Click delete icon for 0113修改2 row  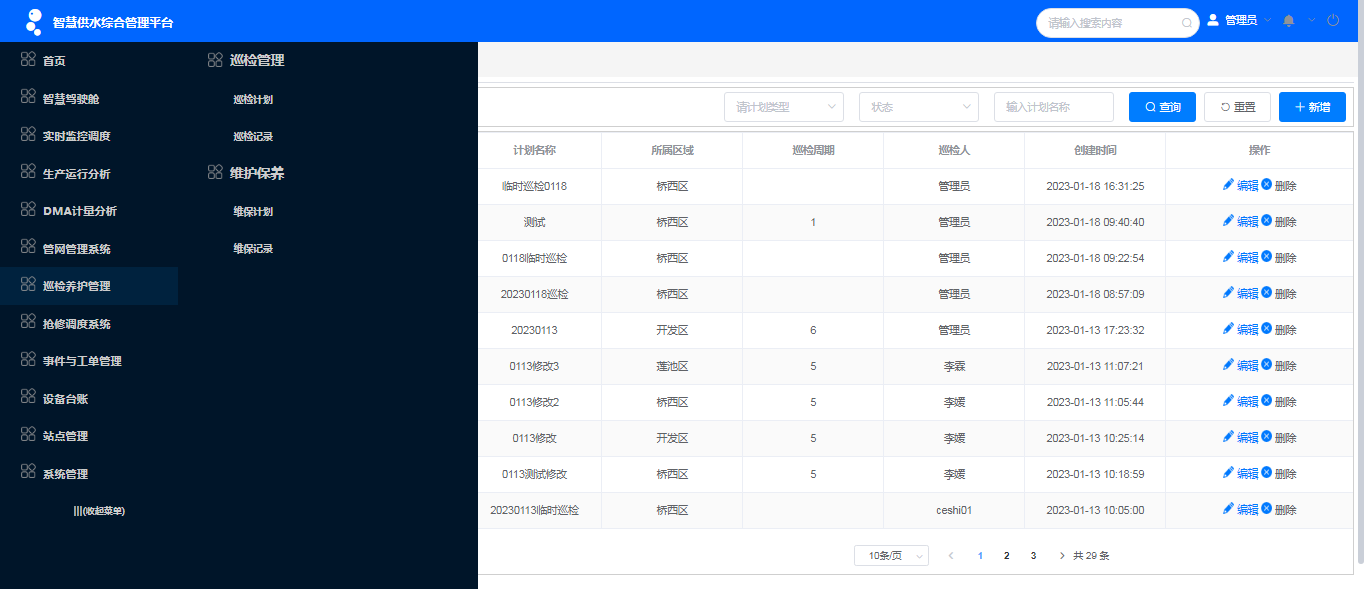point(1267,401)
